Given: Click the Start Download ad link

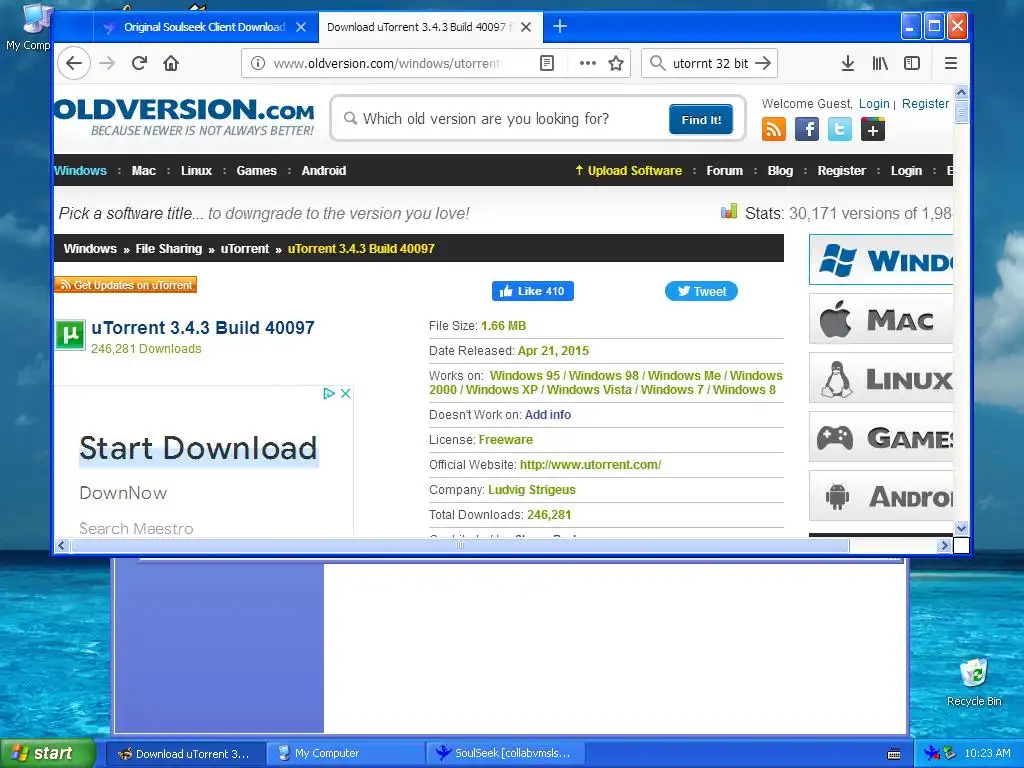Looking at the screenshot, I should point(198,449).
